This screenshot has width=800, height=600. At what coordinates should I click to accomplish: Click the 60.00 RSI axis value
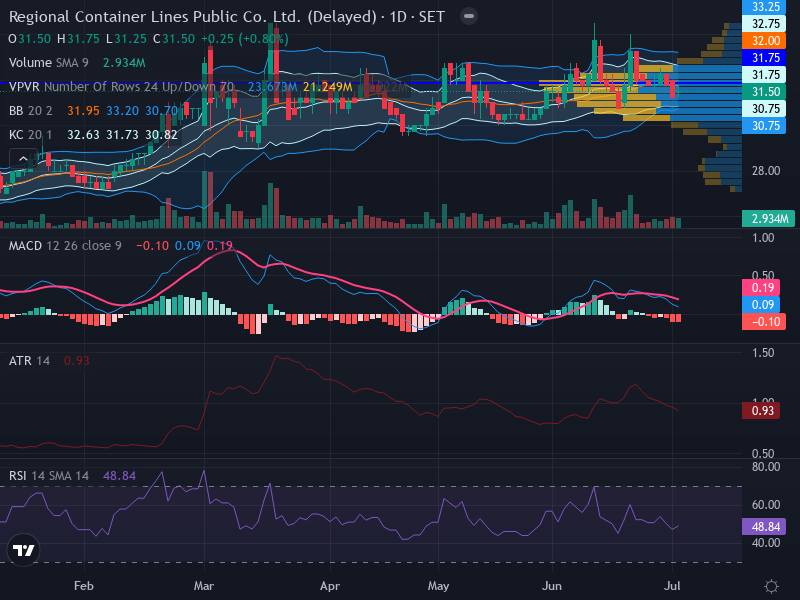point(766,505)
